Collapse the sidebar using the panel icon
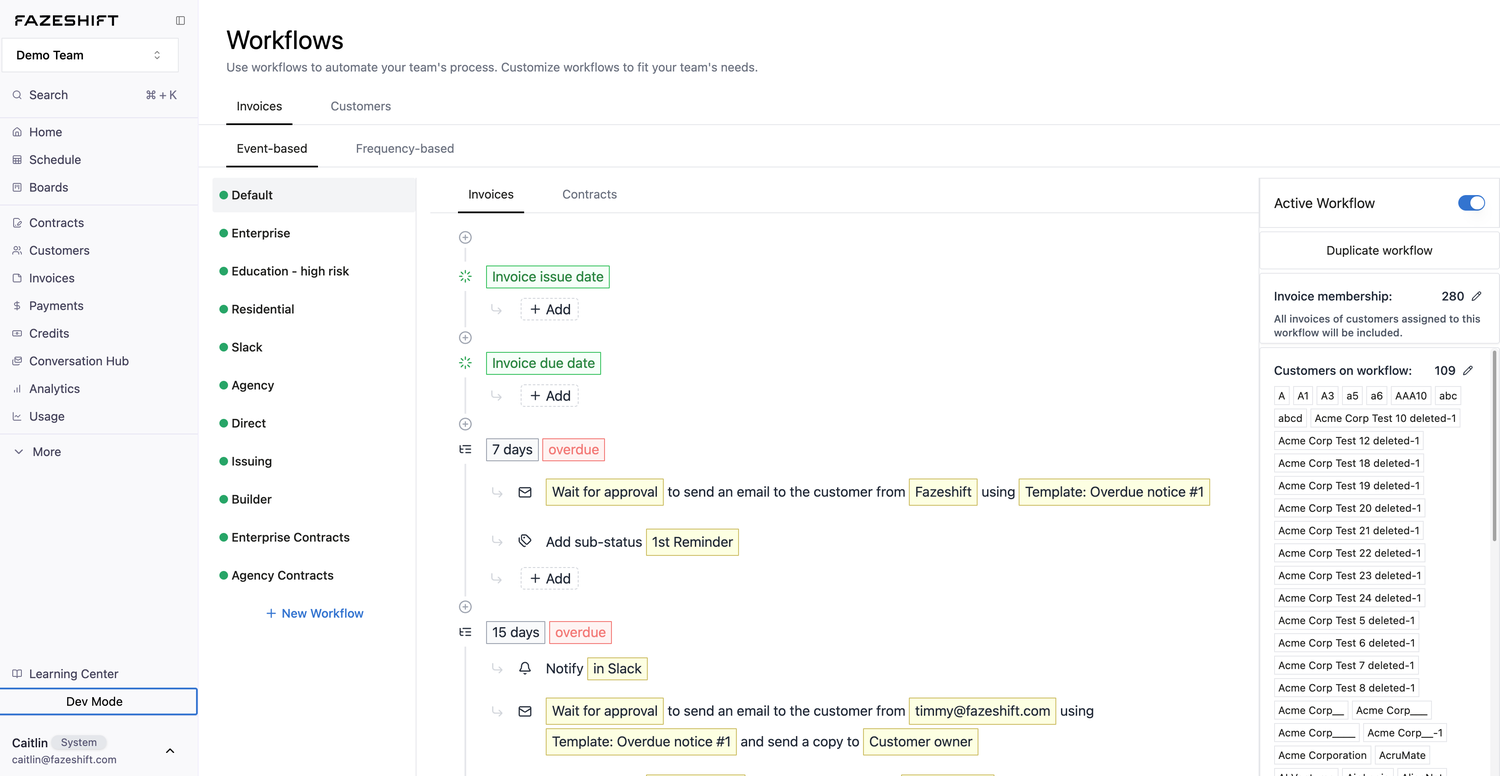The height and width of the screenshot is (776, 1500). pyautogui.click(x=180, y=20)
